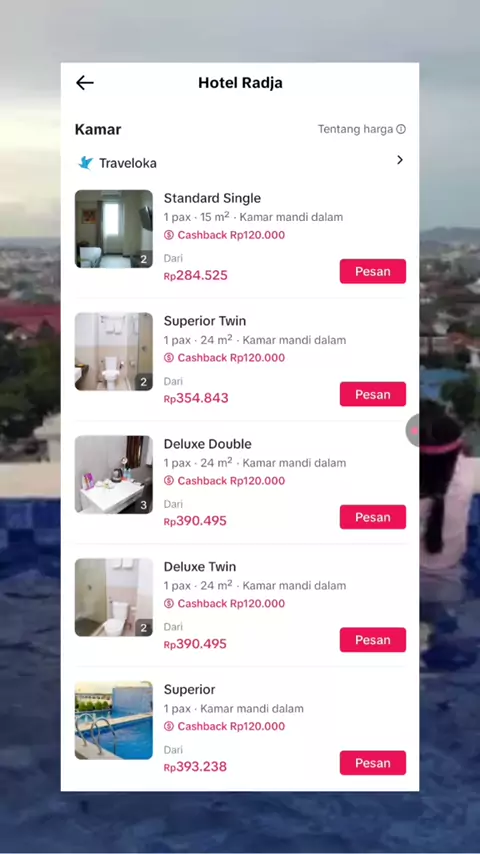Book the Deluxe Double room with Pesan
The image size is (480, 854).
tap(373, 517)
